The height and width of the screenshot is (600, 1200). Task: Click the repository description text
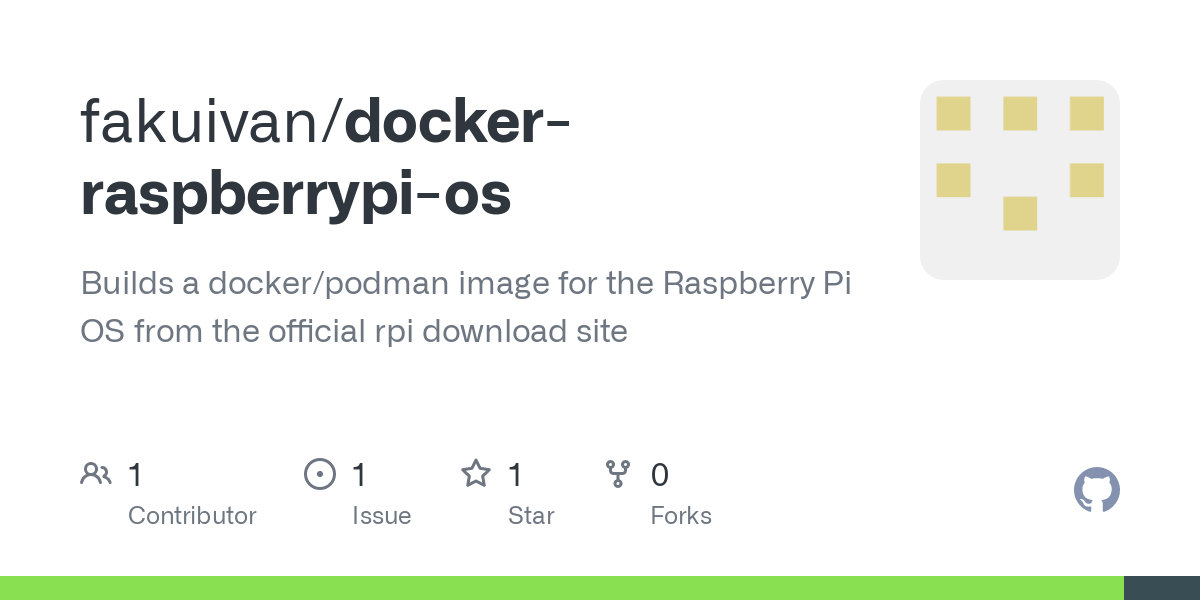point(466,307)
